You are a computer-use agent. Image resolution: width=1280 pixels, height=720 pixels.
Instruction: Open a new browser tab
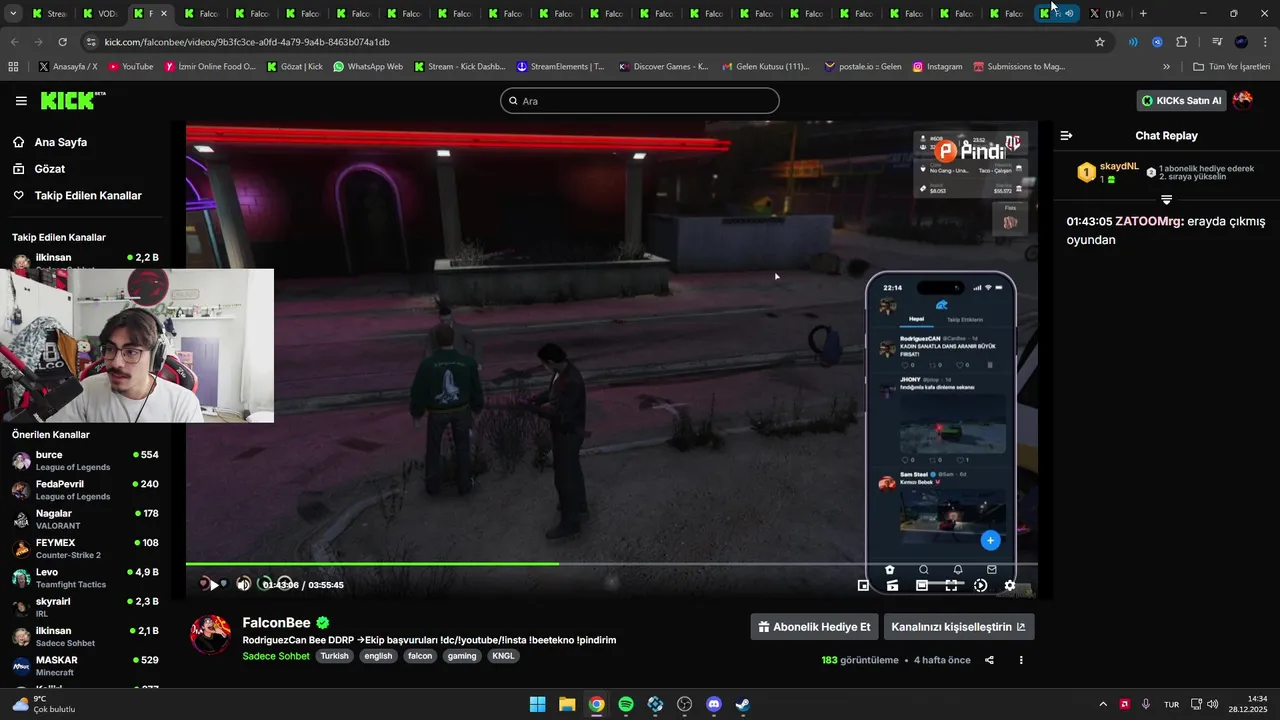click(x=1143, y=14)
